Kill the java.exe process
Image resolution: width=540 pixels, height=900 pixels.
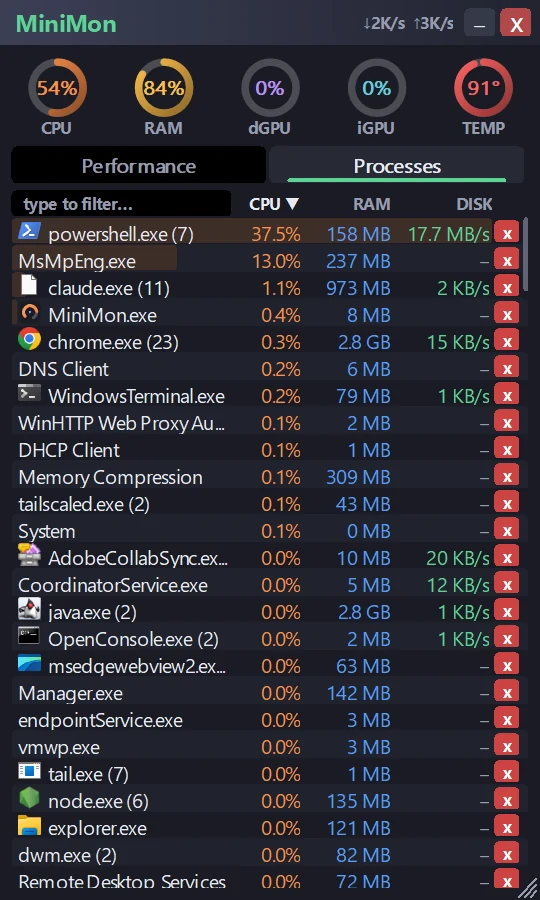(507, 612)
